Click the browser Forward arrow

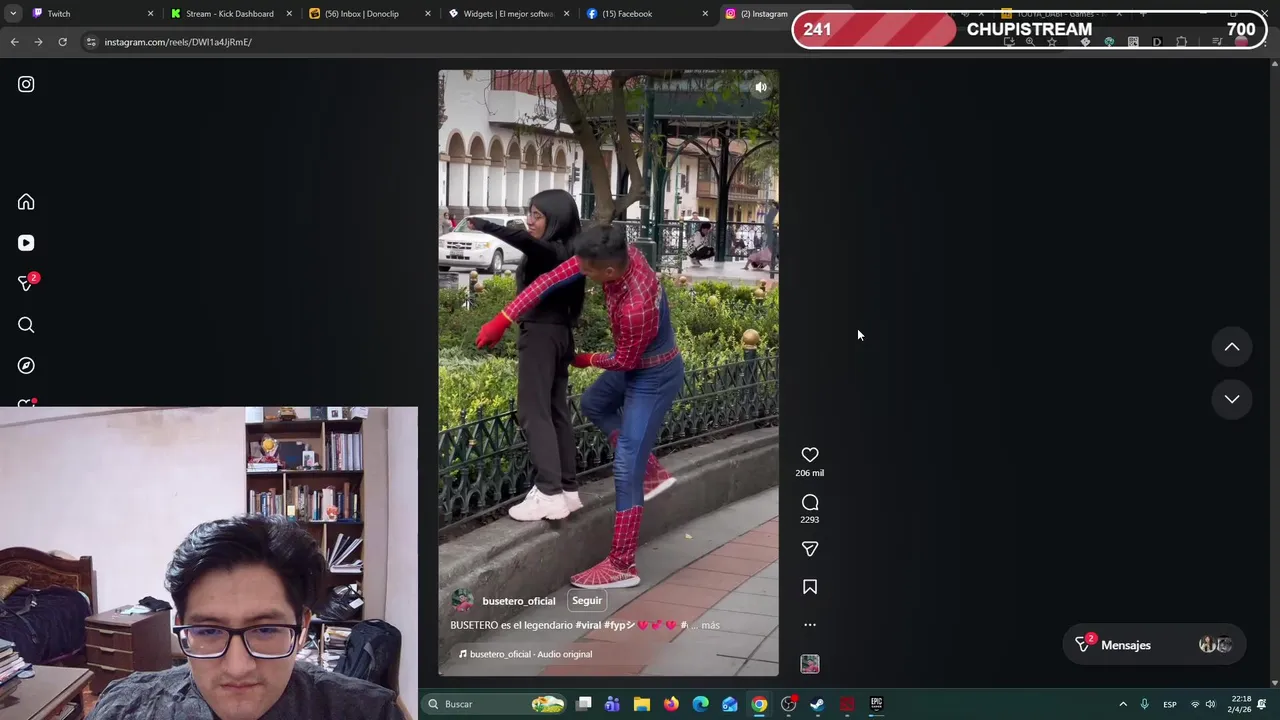[38, 42]
